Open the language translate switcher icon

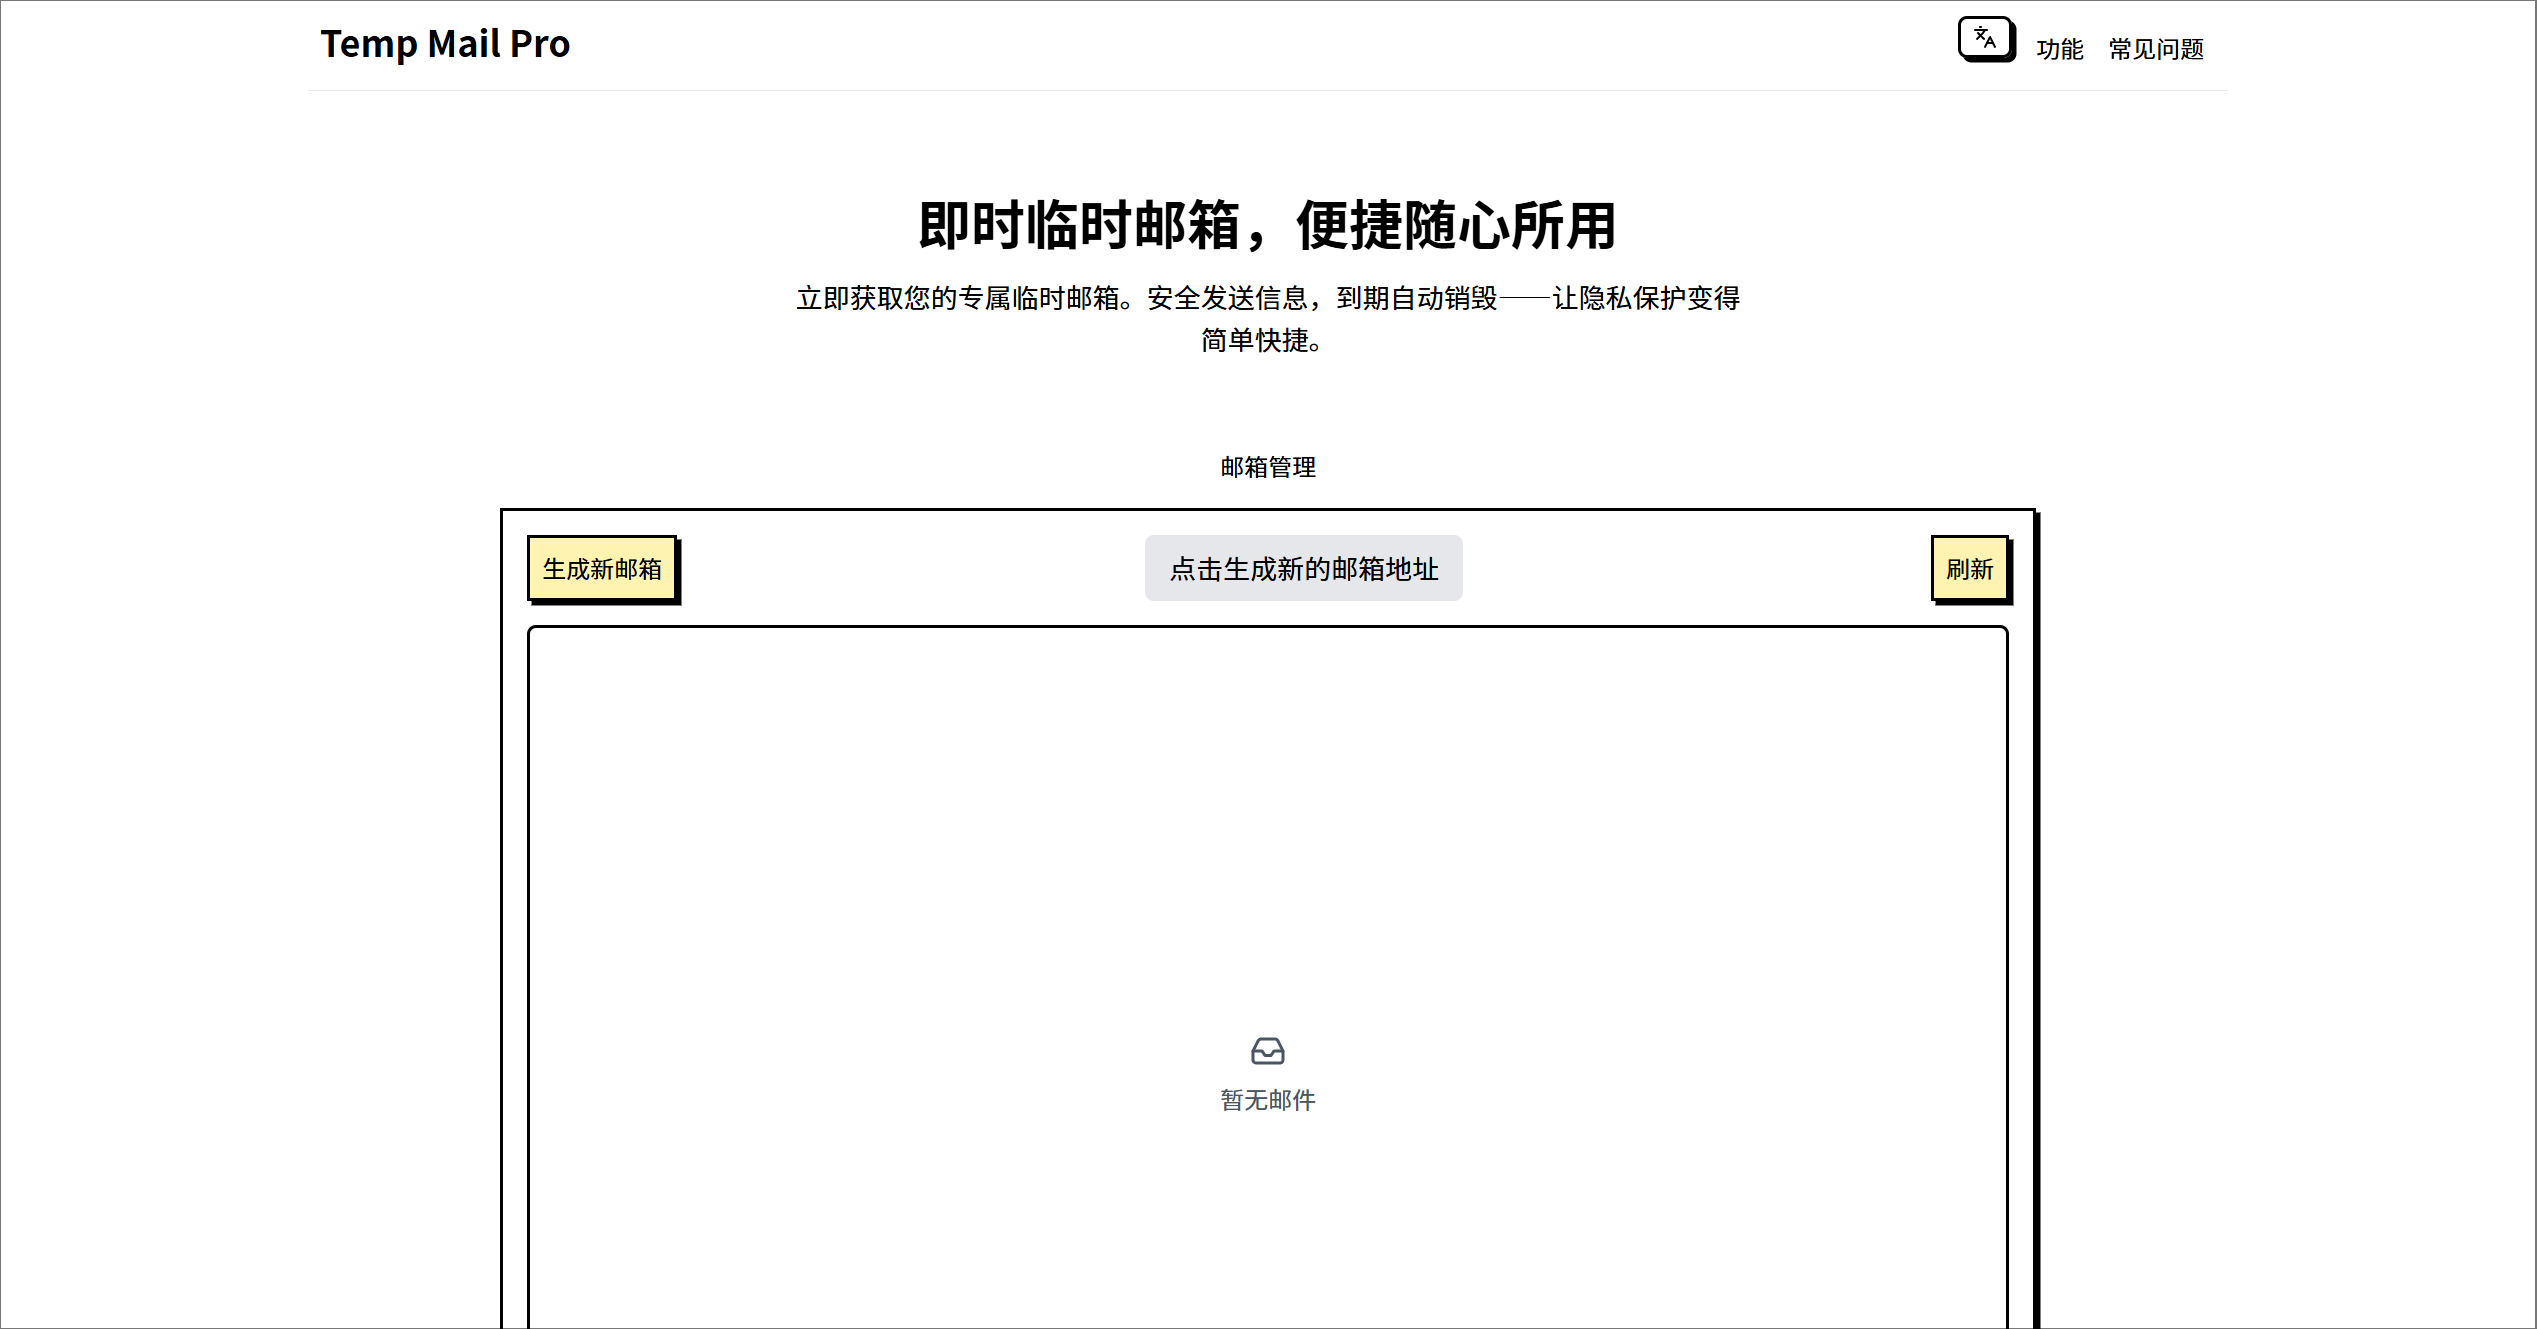point(1985,39)
